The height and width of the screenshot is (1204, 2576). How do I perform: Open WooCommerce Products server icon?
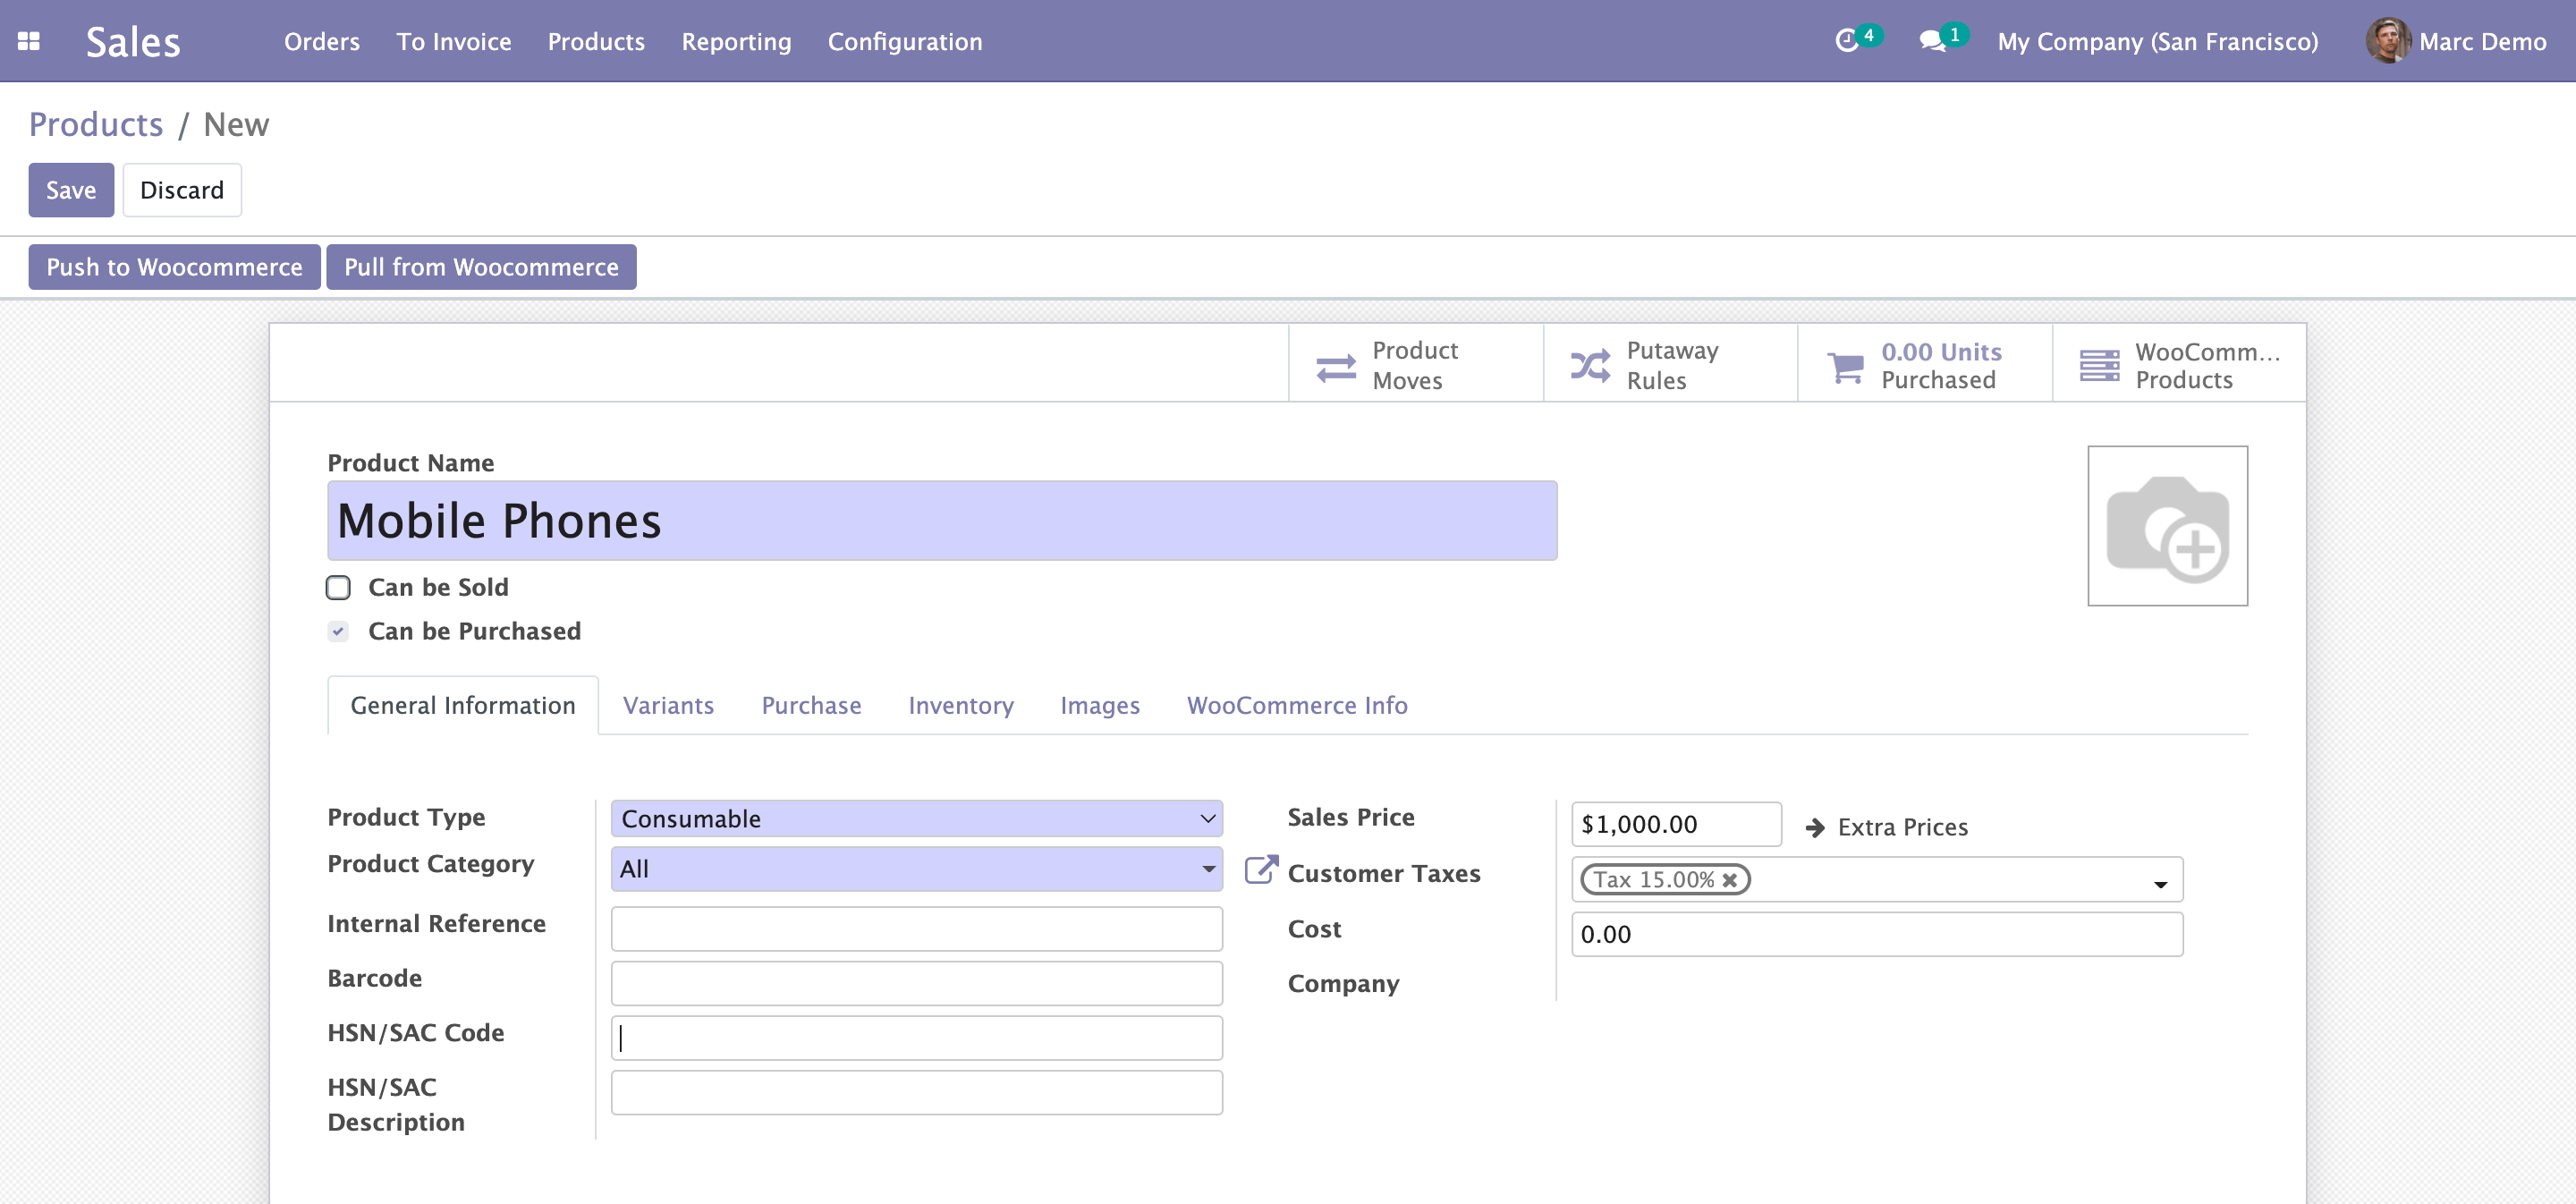(x=2099, y=366)
